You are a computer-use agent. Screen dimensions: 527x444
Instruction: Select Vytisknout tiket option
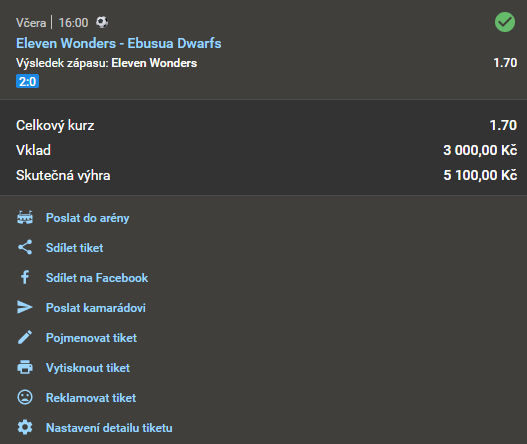(88, 368)
